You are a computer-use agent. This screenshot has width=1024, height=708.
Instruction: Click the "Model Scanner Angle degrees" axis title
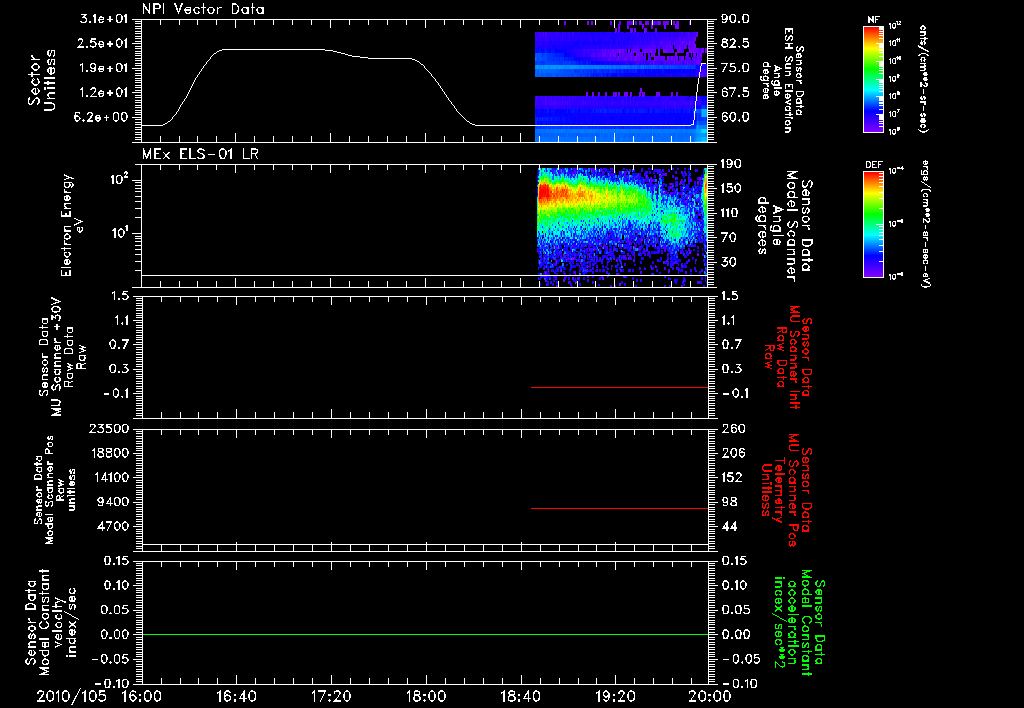coord(784,227)
